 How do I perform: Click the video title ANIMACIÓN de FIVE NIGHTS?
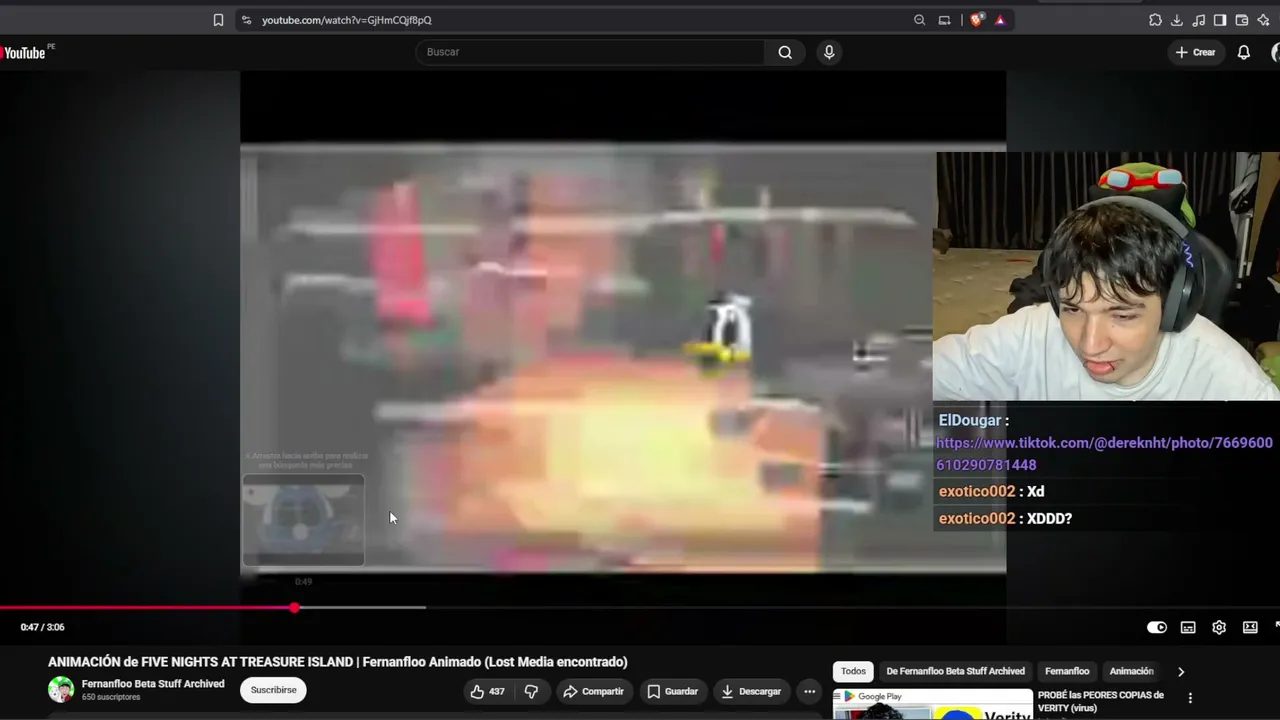[338, 662]
